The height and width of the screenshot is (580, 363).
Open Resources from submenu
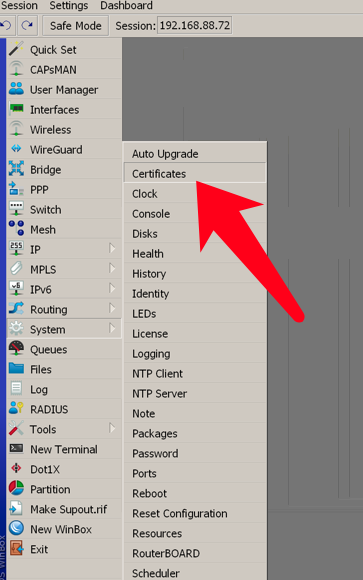[195, 533]
